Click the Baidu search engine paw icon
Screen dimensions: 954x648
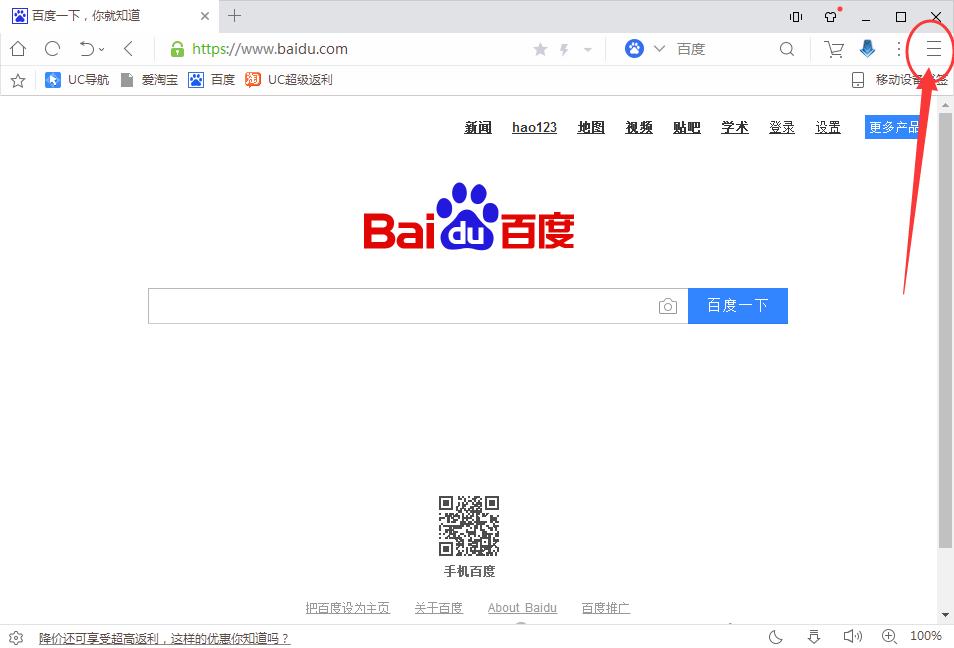(634, 49)
